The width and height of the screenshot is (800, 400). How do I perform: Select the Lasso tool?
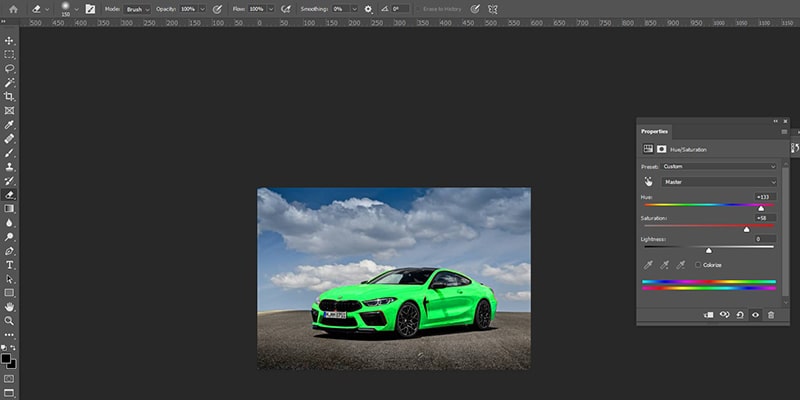click(9, 68)
